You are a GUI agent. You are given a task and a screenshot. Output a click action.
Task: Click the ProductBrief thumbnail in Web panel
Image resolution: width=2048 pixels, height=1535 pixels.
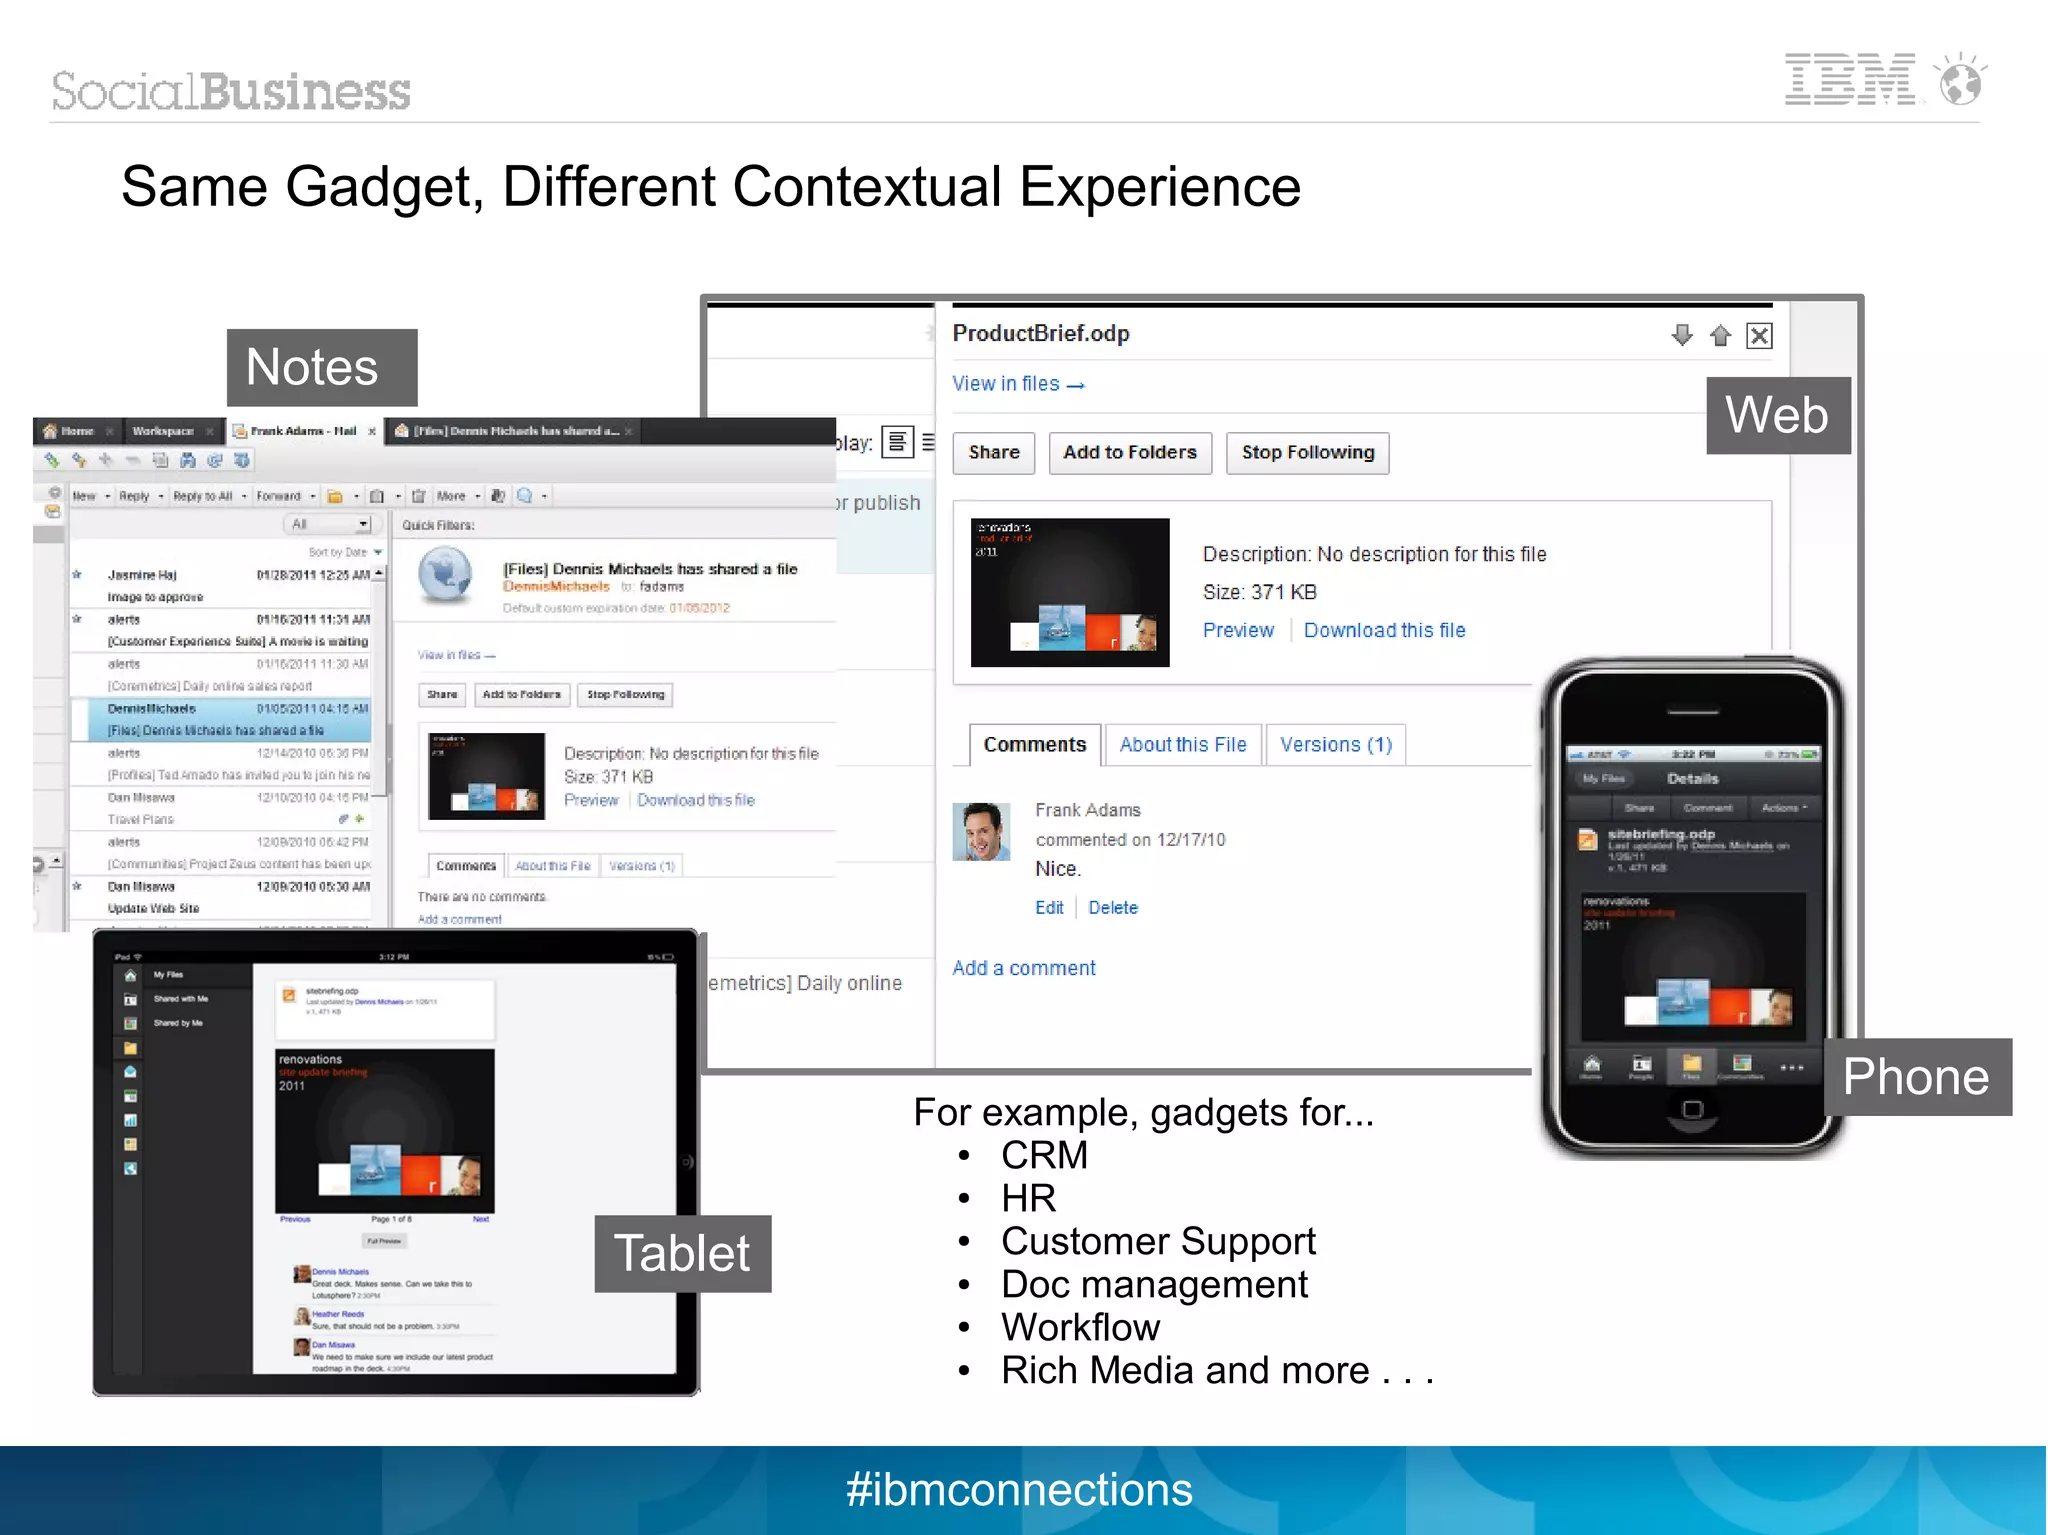1070,592
